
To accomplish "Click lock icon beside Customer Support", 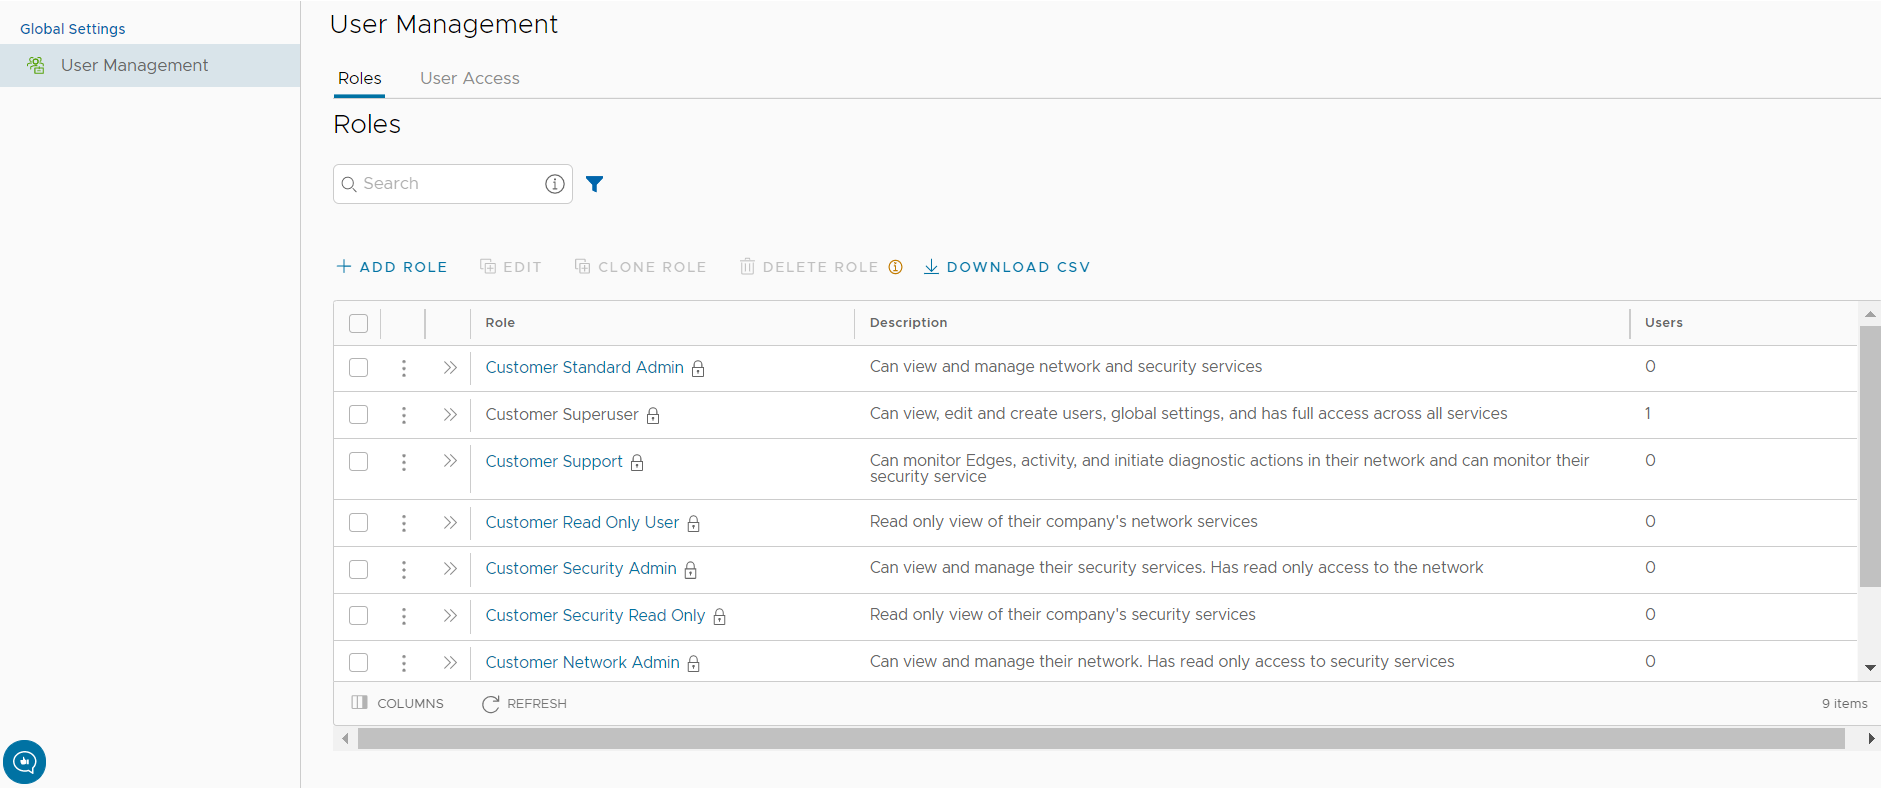I will (637, 463).
